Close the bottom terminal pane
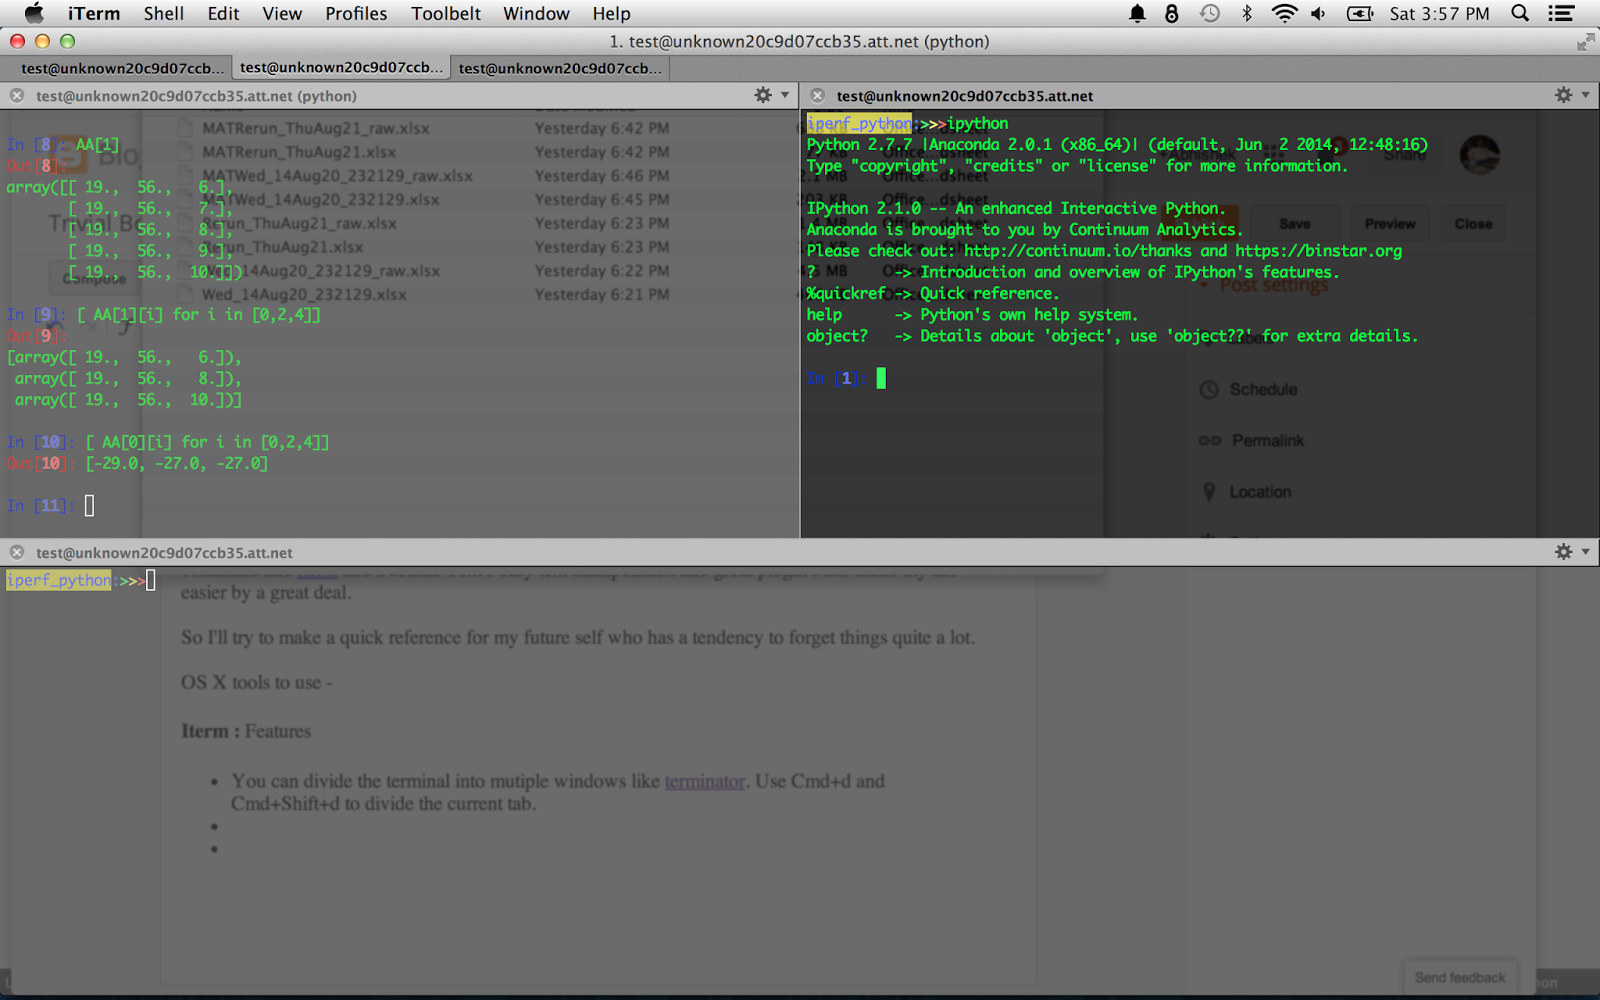 [x=17, y=552]
